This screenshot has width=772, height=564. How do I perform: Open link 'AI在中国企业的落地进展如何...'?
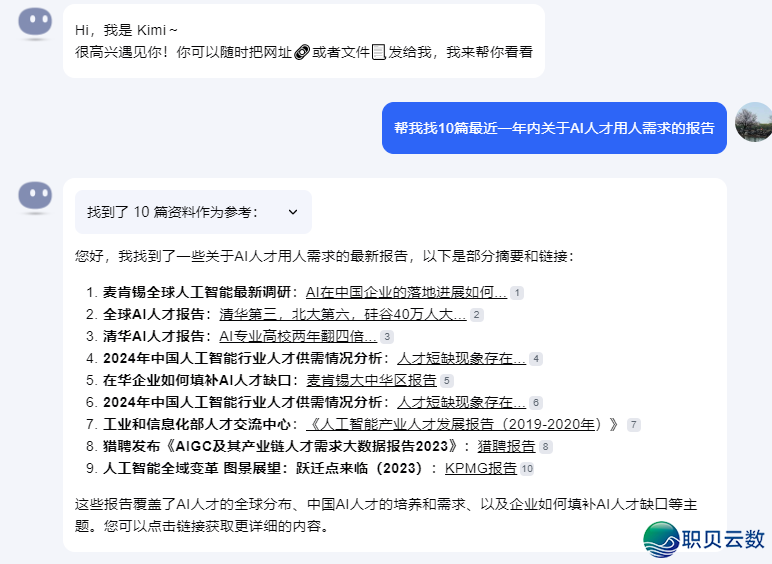[x=406, y=292]
